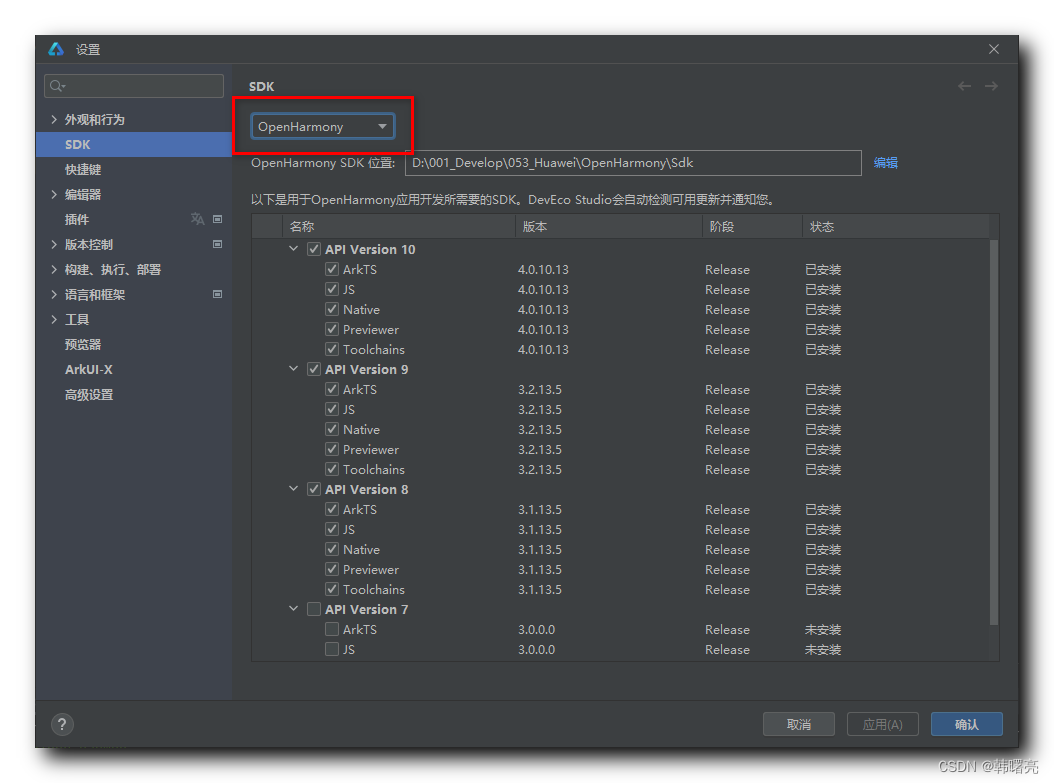Click the 名称 column header
The width and height of the screenshot is (1054, 783).
pyautogui.click(x=399, y=226)
